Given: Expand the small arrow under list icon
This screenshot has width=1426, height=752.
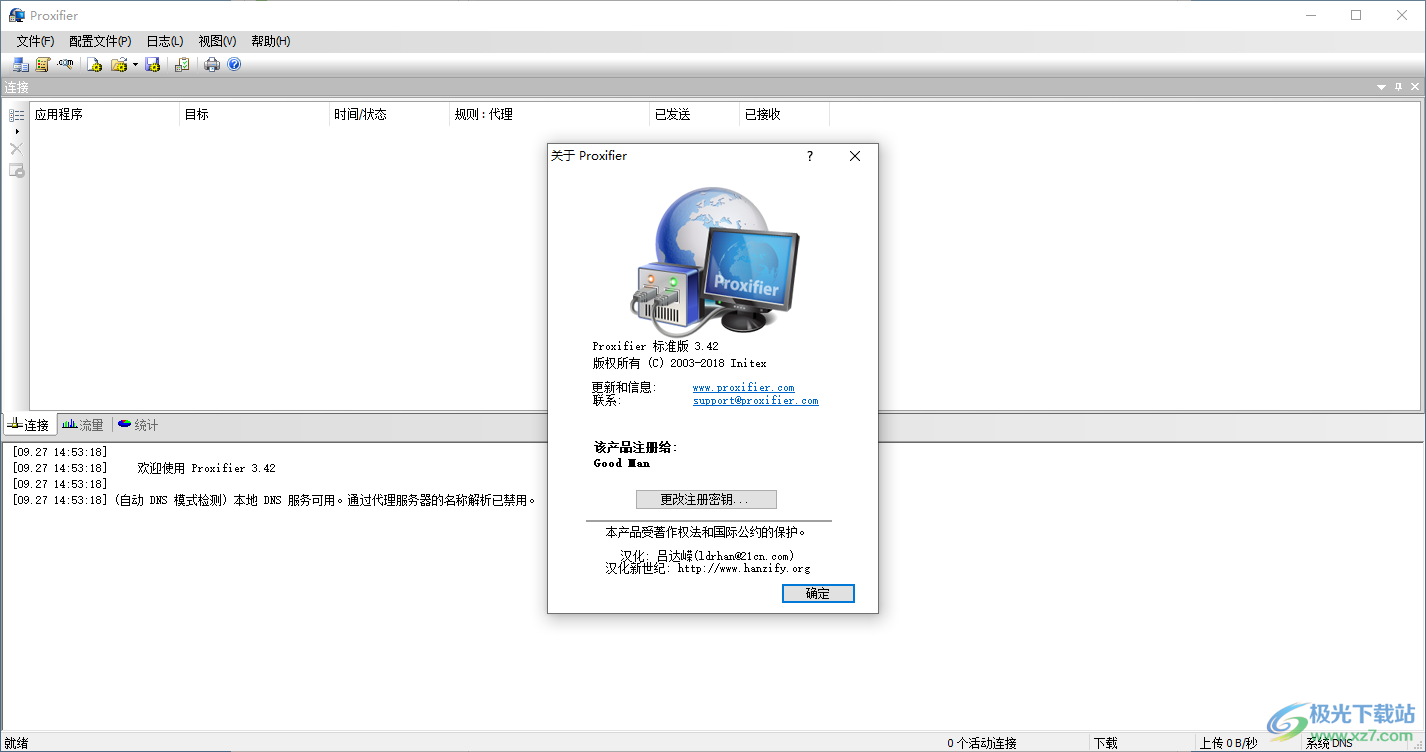Looking at the screenshot, I should [x=16, y=131].
